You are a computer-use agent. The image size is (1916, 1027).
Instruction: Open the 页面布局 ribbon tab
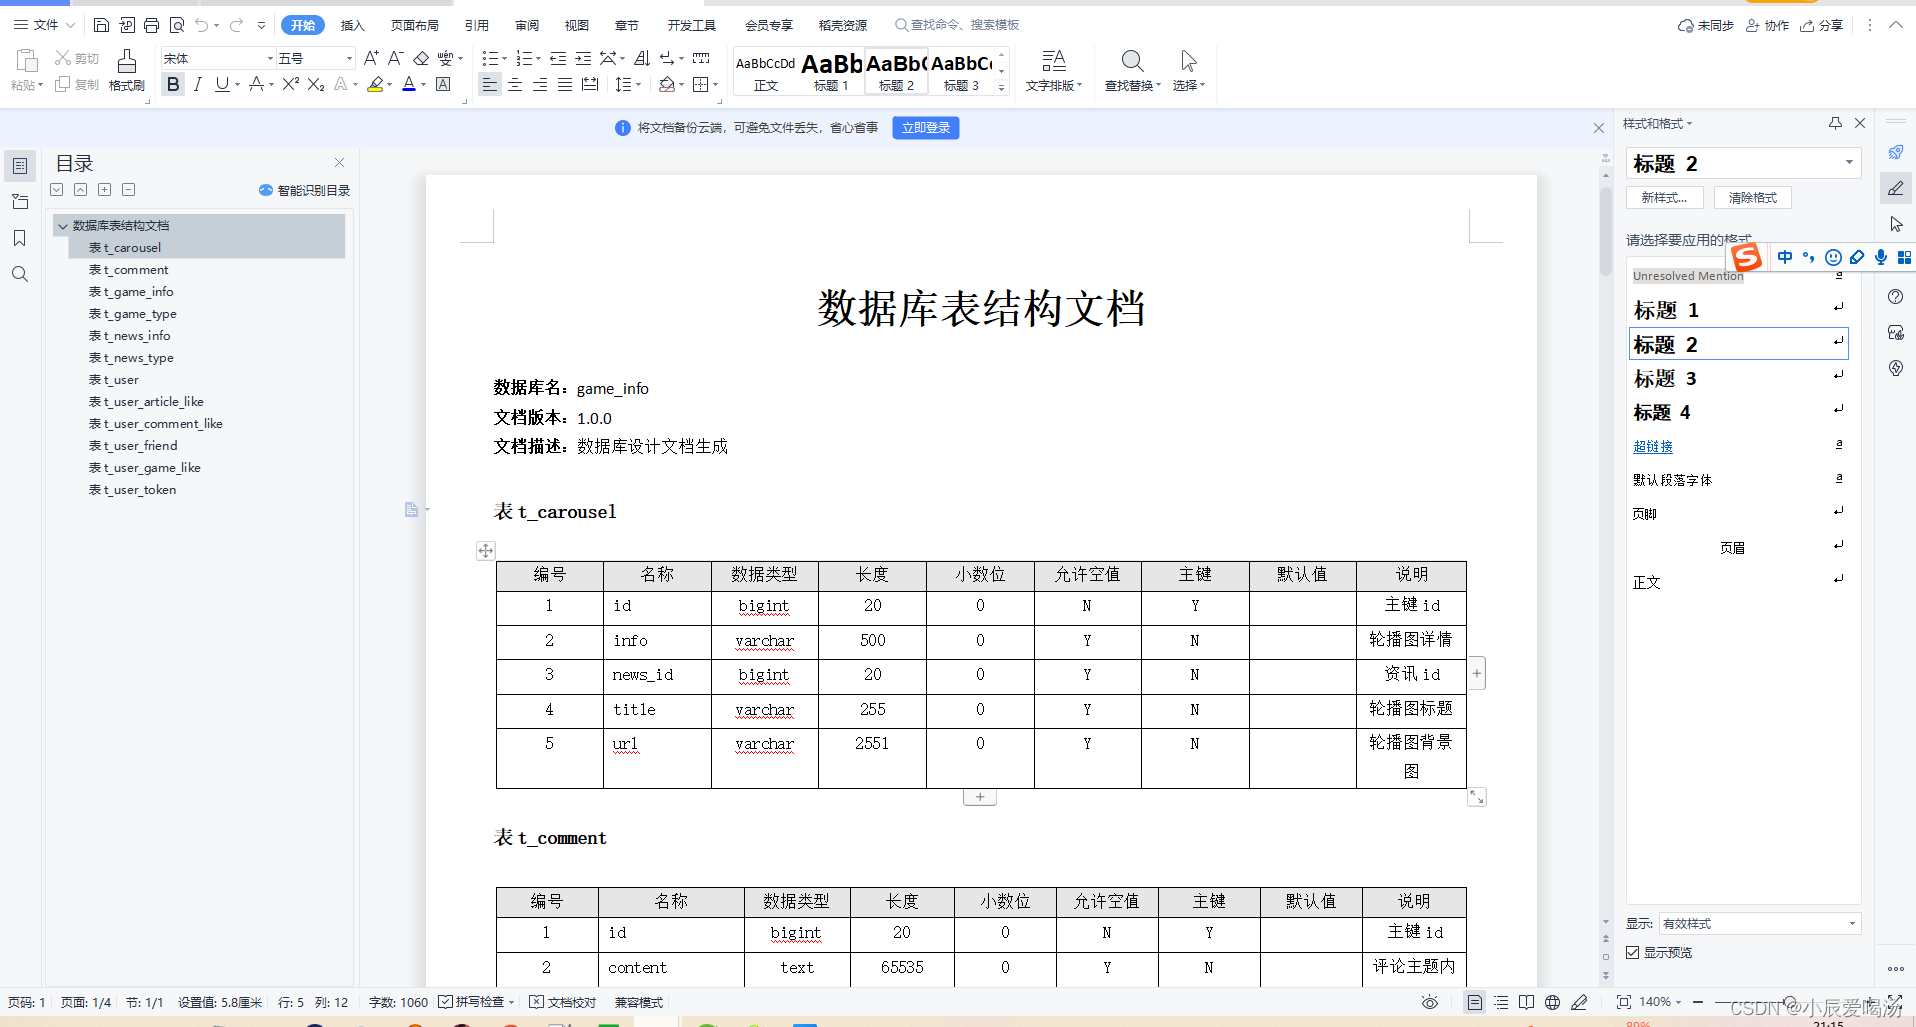(x=415, y=25)
